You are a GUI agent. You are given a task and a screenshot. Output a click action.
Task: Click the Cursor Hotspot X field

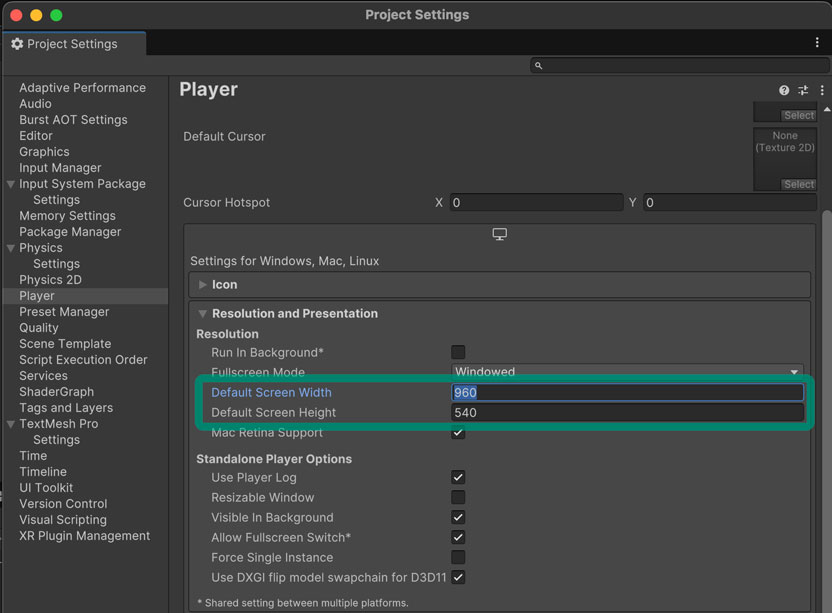coord(536,202)
